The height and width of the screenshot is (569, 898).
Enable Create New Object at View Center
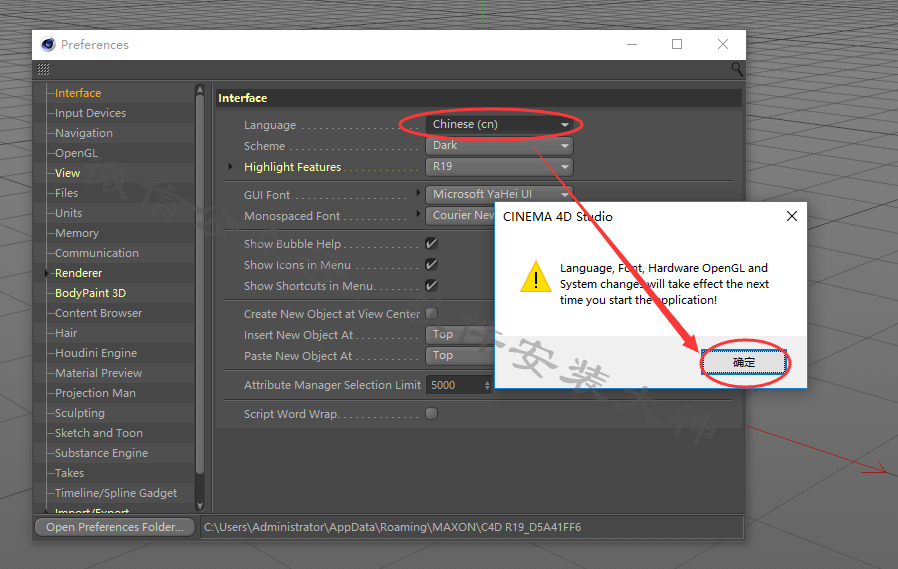pos(431,313)
